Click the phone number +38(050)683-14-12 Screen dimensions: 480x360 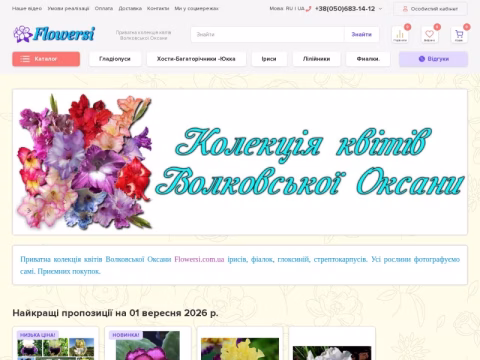[x=345, y=9]
